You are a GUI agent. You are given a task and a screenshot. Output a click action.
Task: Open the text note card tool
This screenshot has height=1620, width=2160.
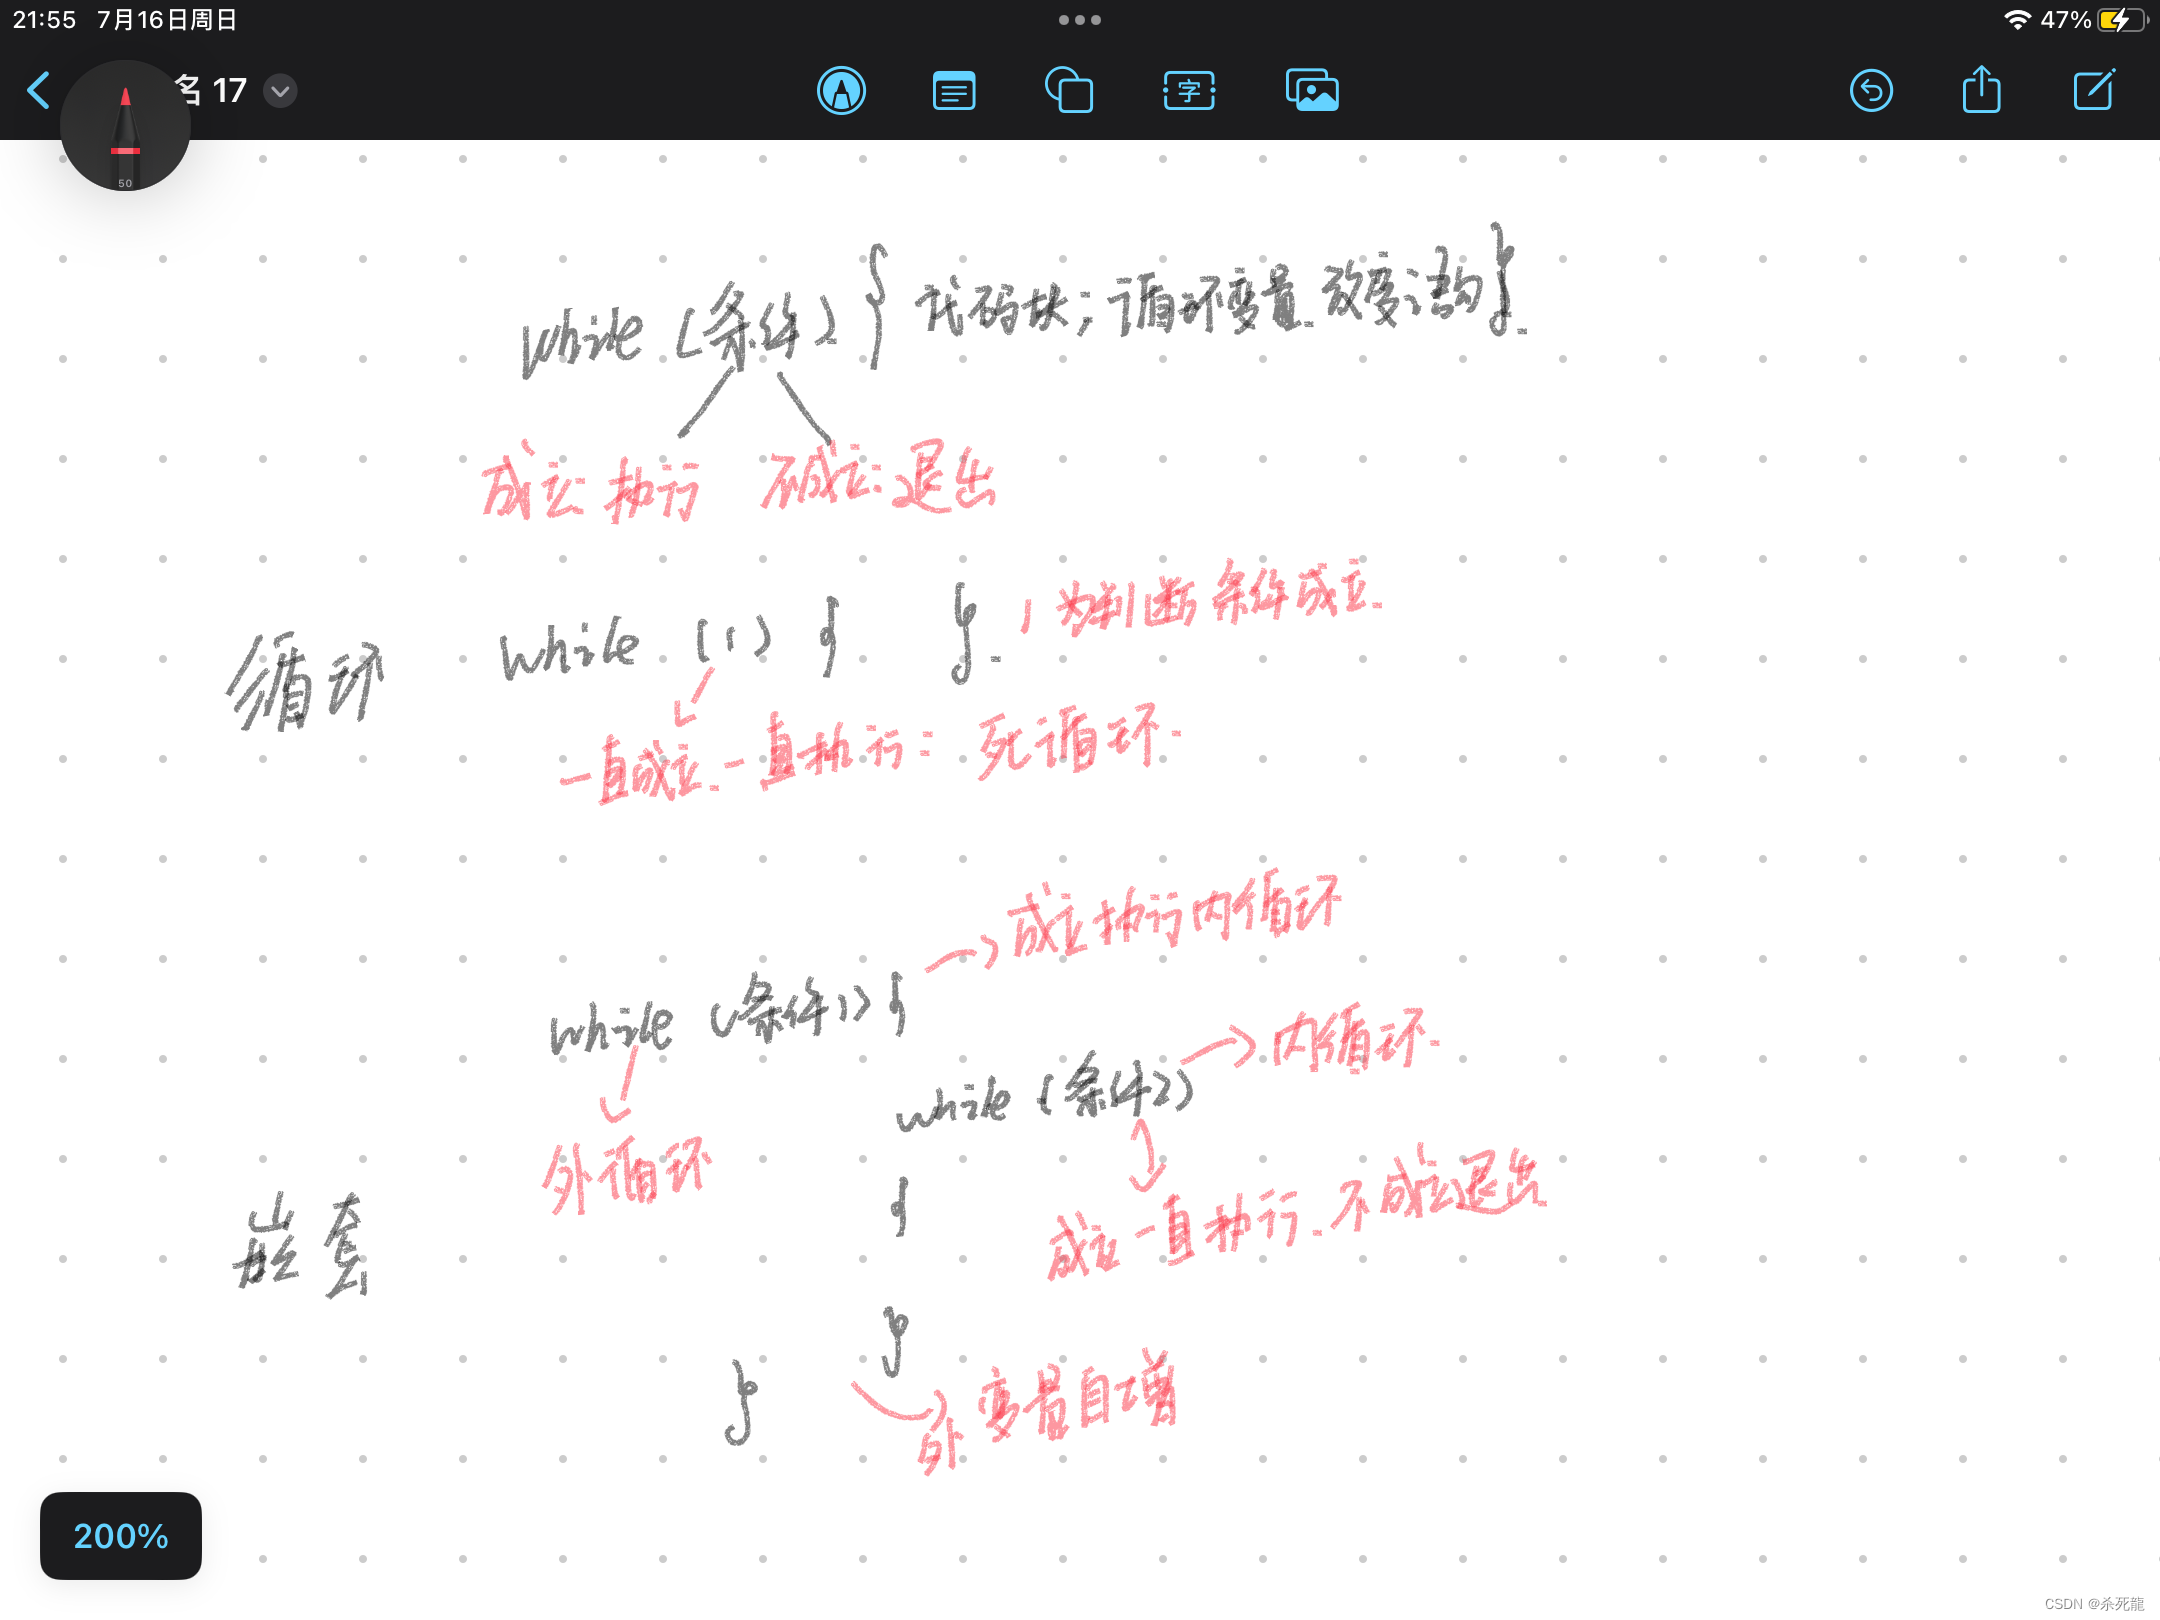tap(954, 90)
